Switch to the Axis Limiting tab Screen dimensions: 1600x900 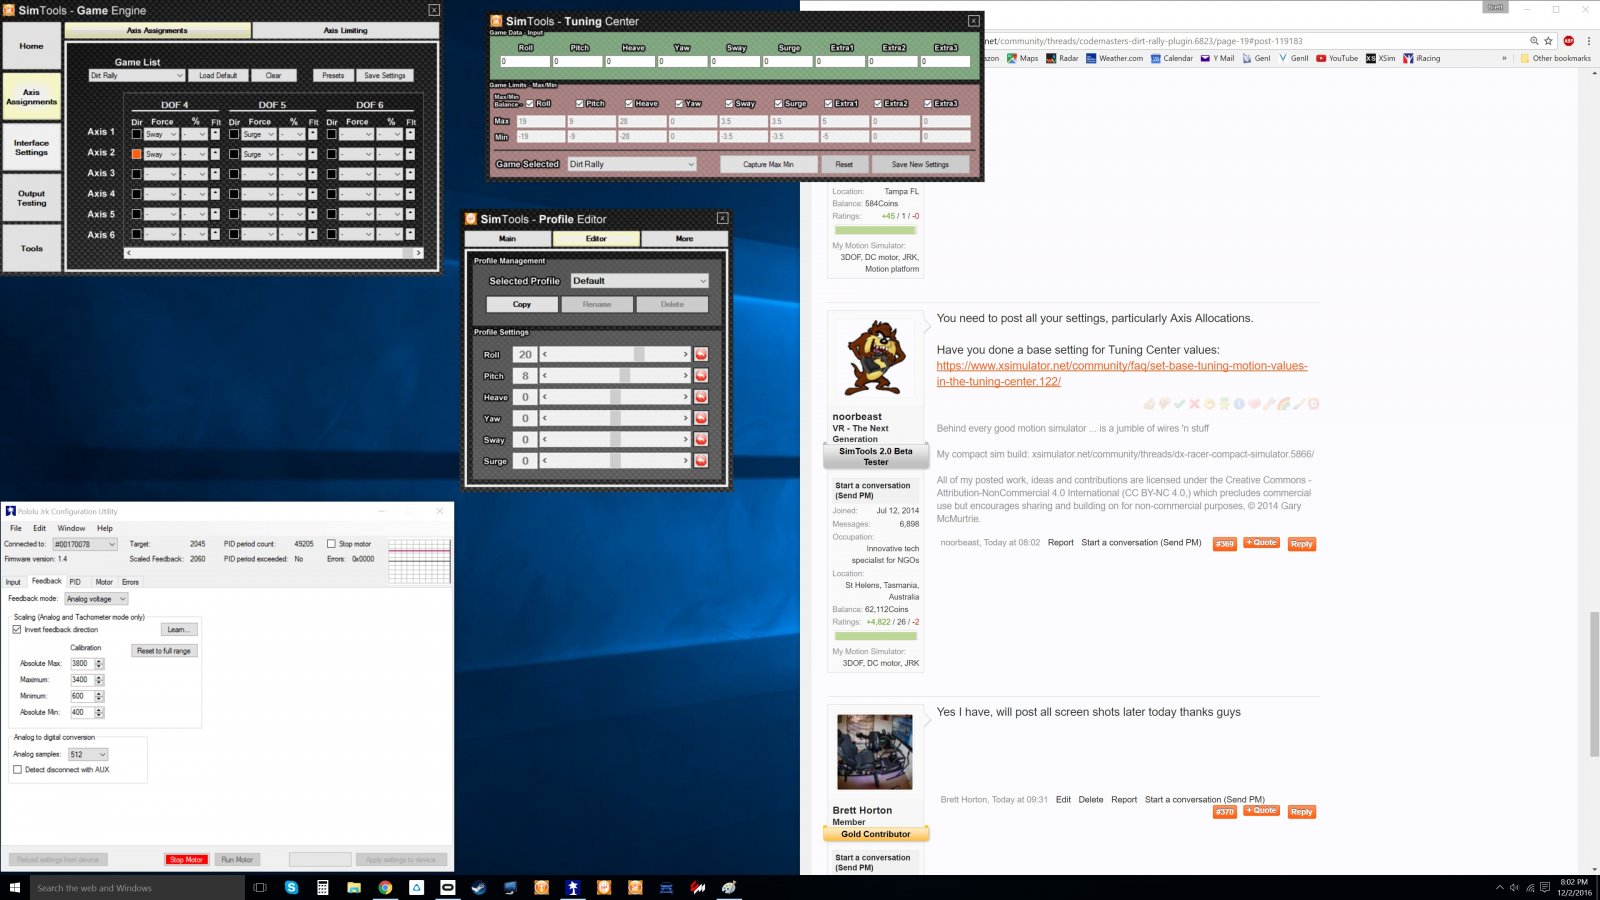coord(345,31)
